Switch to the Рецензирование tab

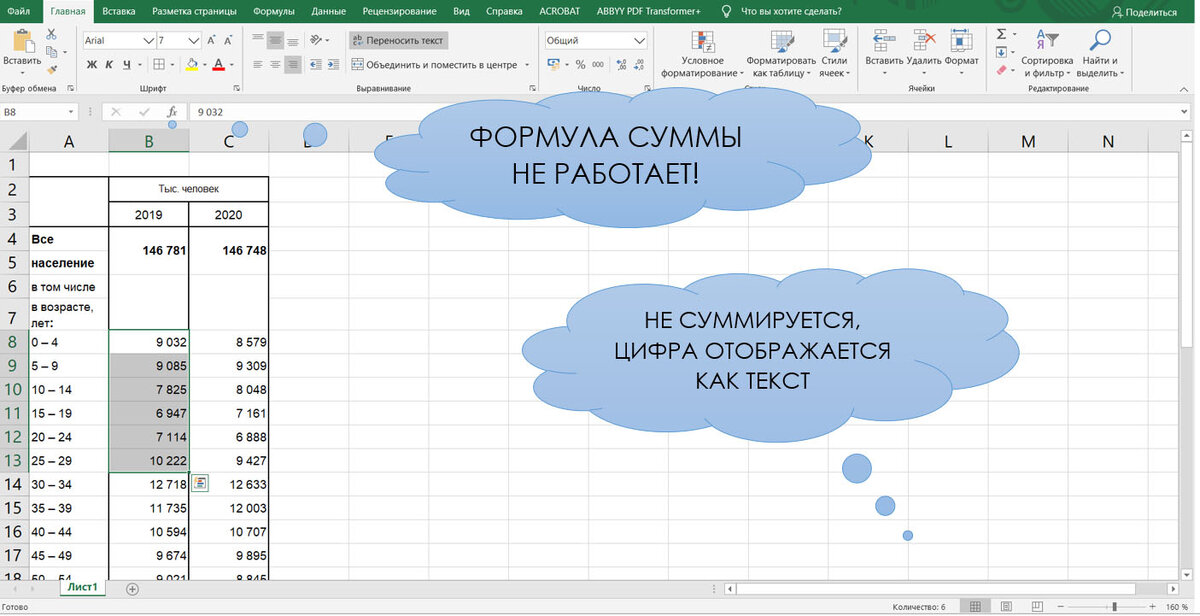click(x=399, y=12)
